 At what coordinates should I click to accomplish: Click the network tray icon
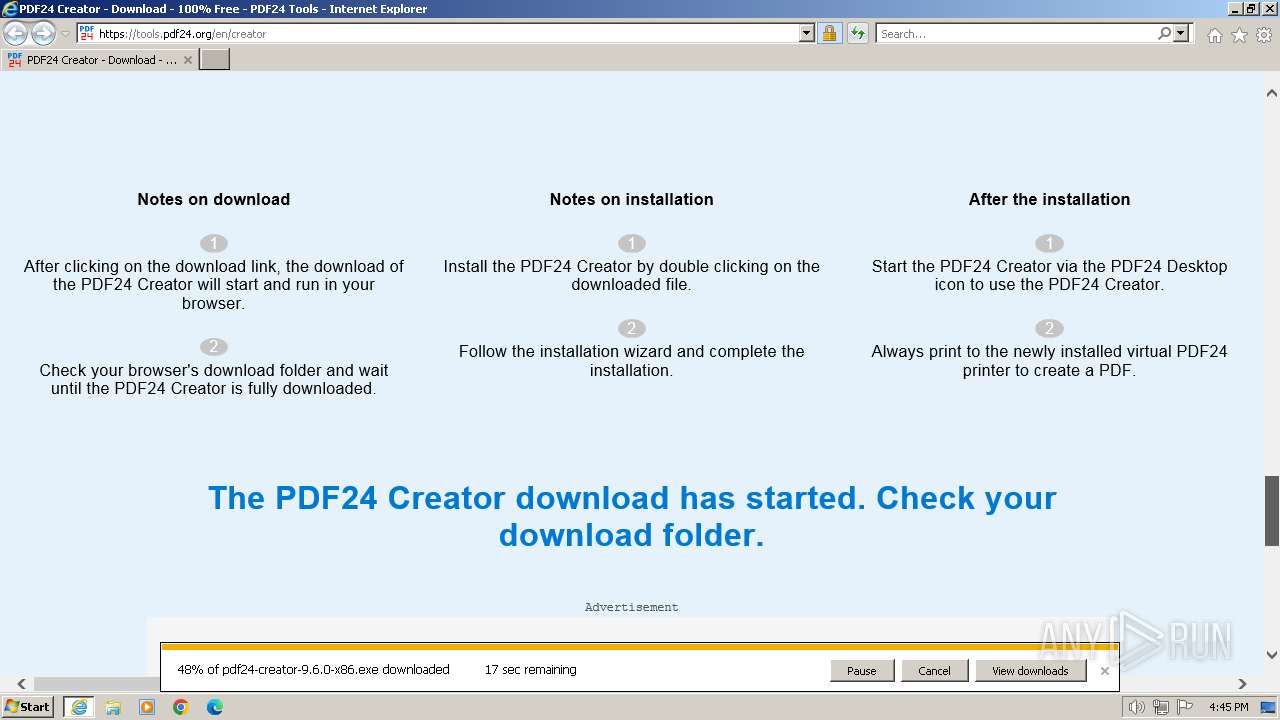point(1161,707)
